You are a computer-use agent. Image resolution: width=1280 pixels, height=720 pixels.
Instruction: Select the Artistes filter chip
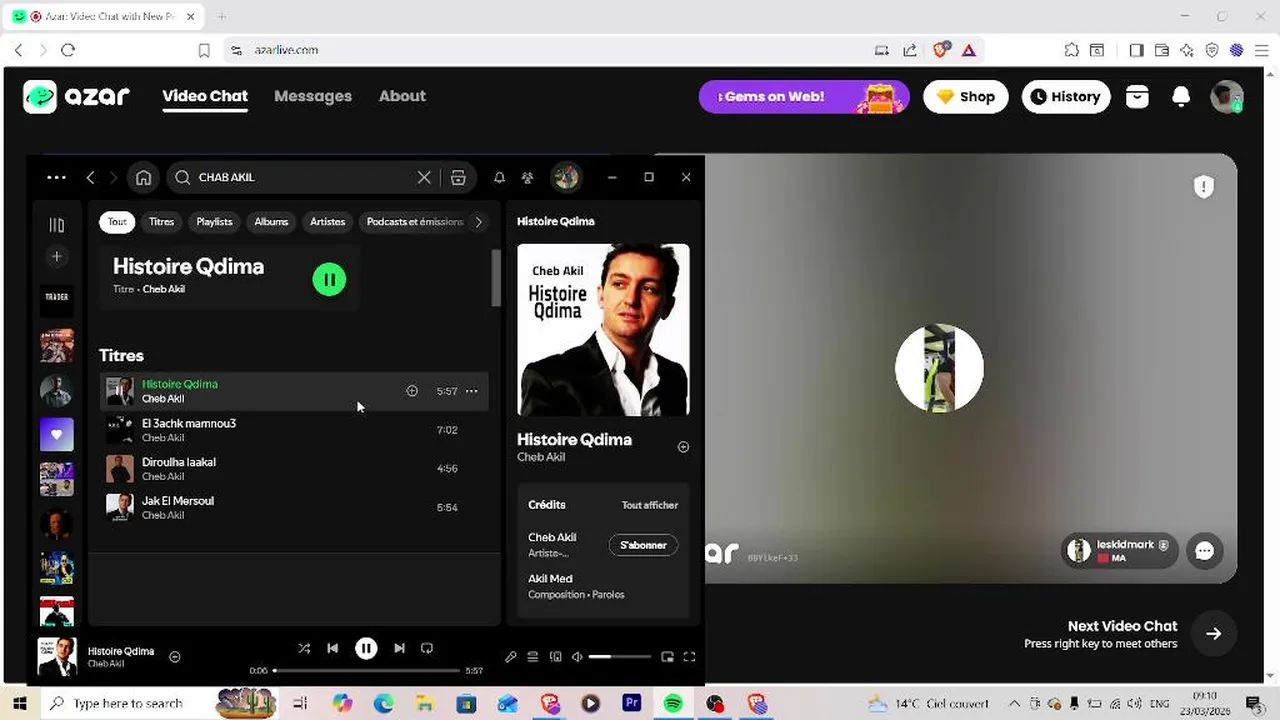point(327,222)
